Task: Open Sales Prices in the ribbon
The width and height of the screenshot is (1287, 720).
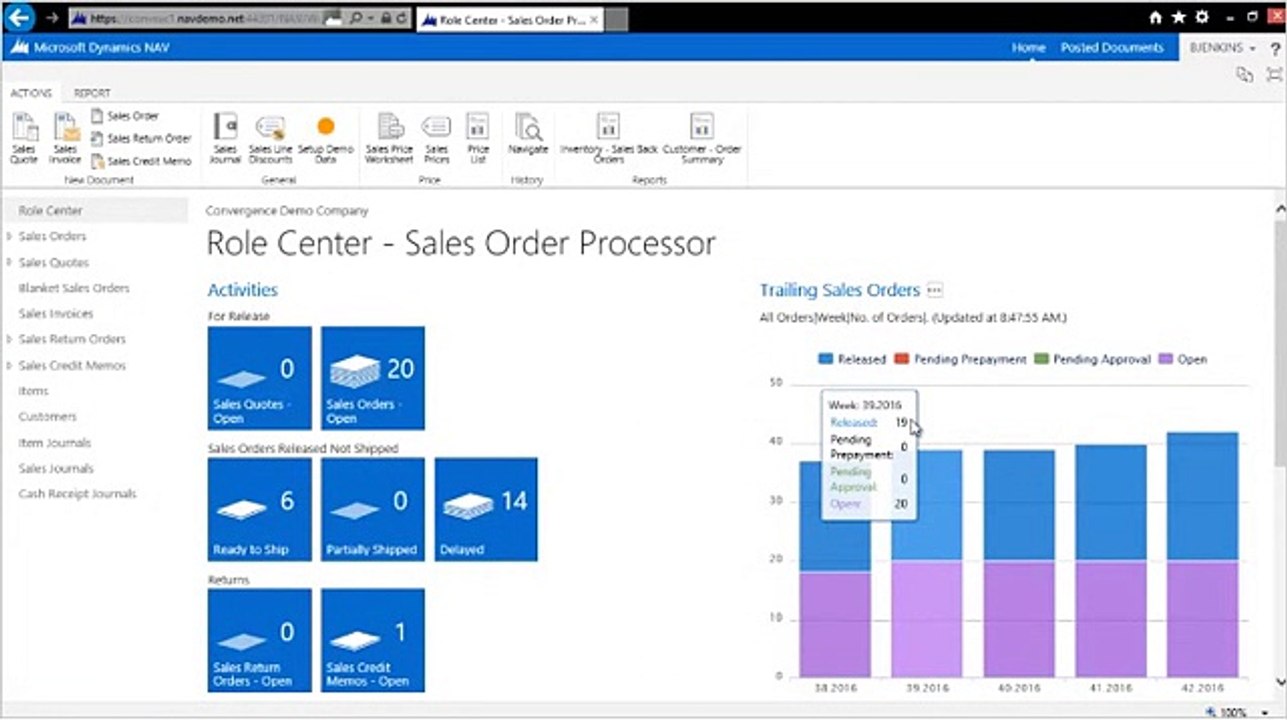Action: click(x=436, y=138)
